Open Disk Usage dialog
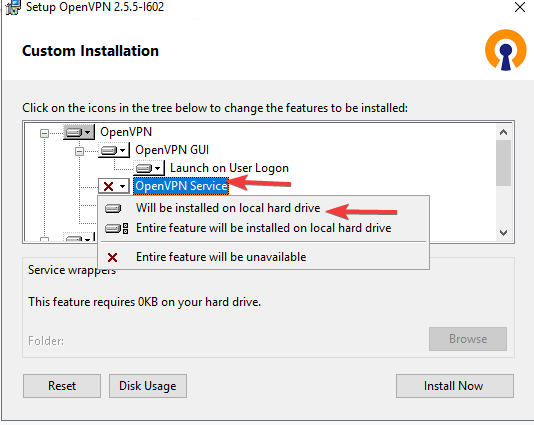 pyautogui.click(x=148, y=386)
